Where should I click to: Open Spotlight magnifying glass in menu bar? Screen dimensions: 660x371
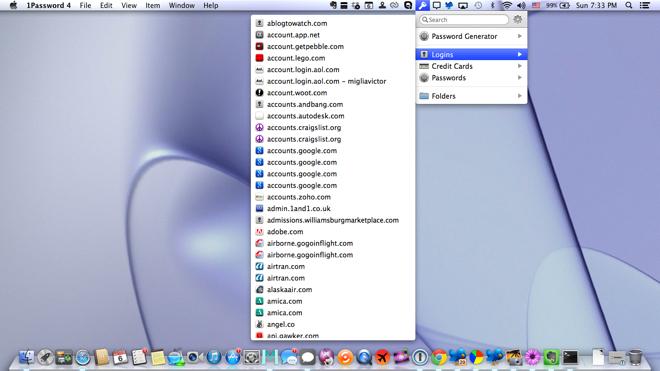click(x=628, y=5)
